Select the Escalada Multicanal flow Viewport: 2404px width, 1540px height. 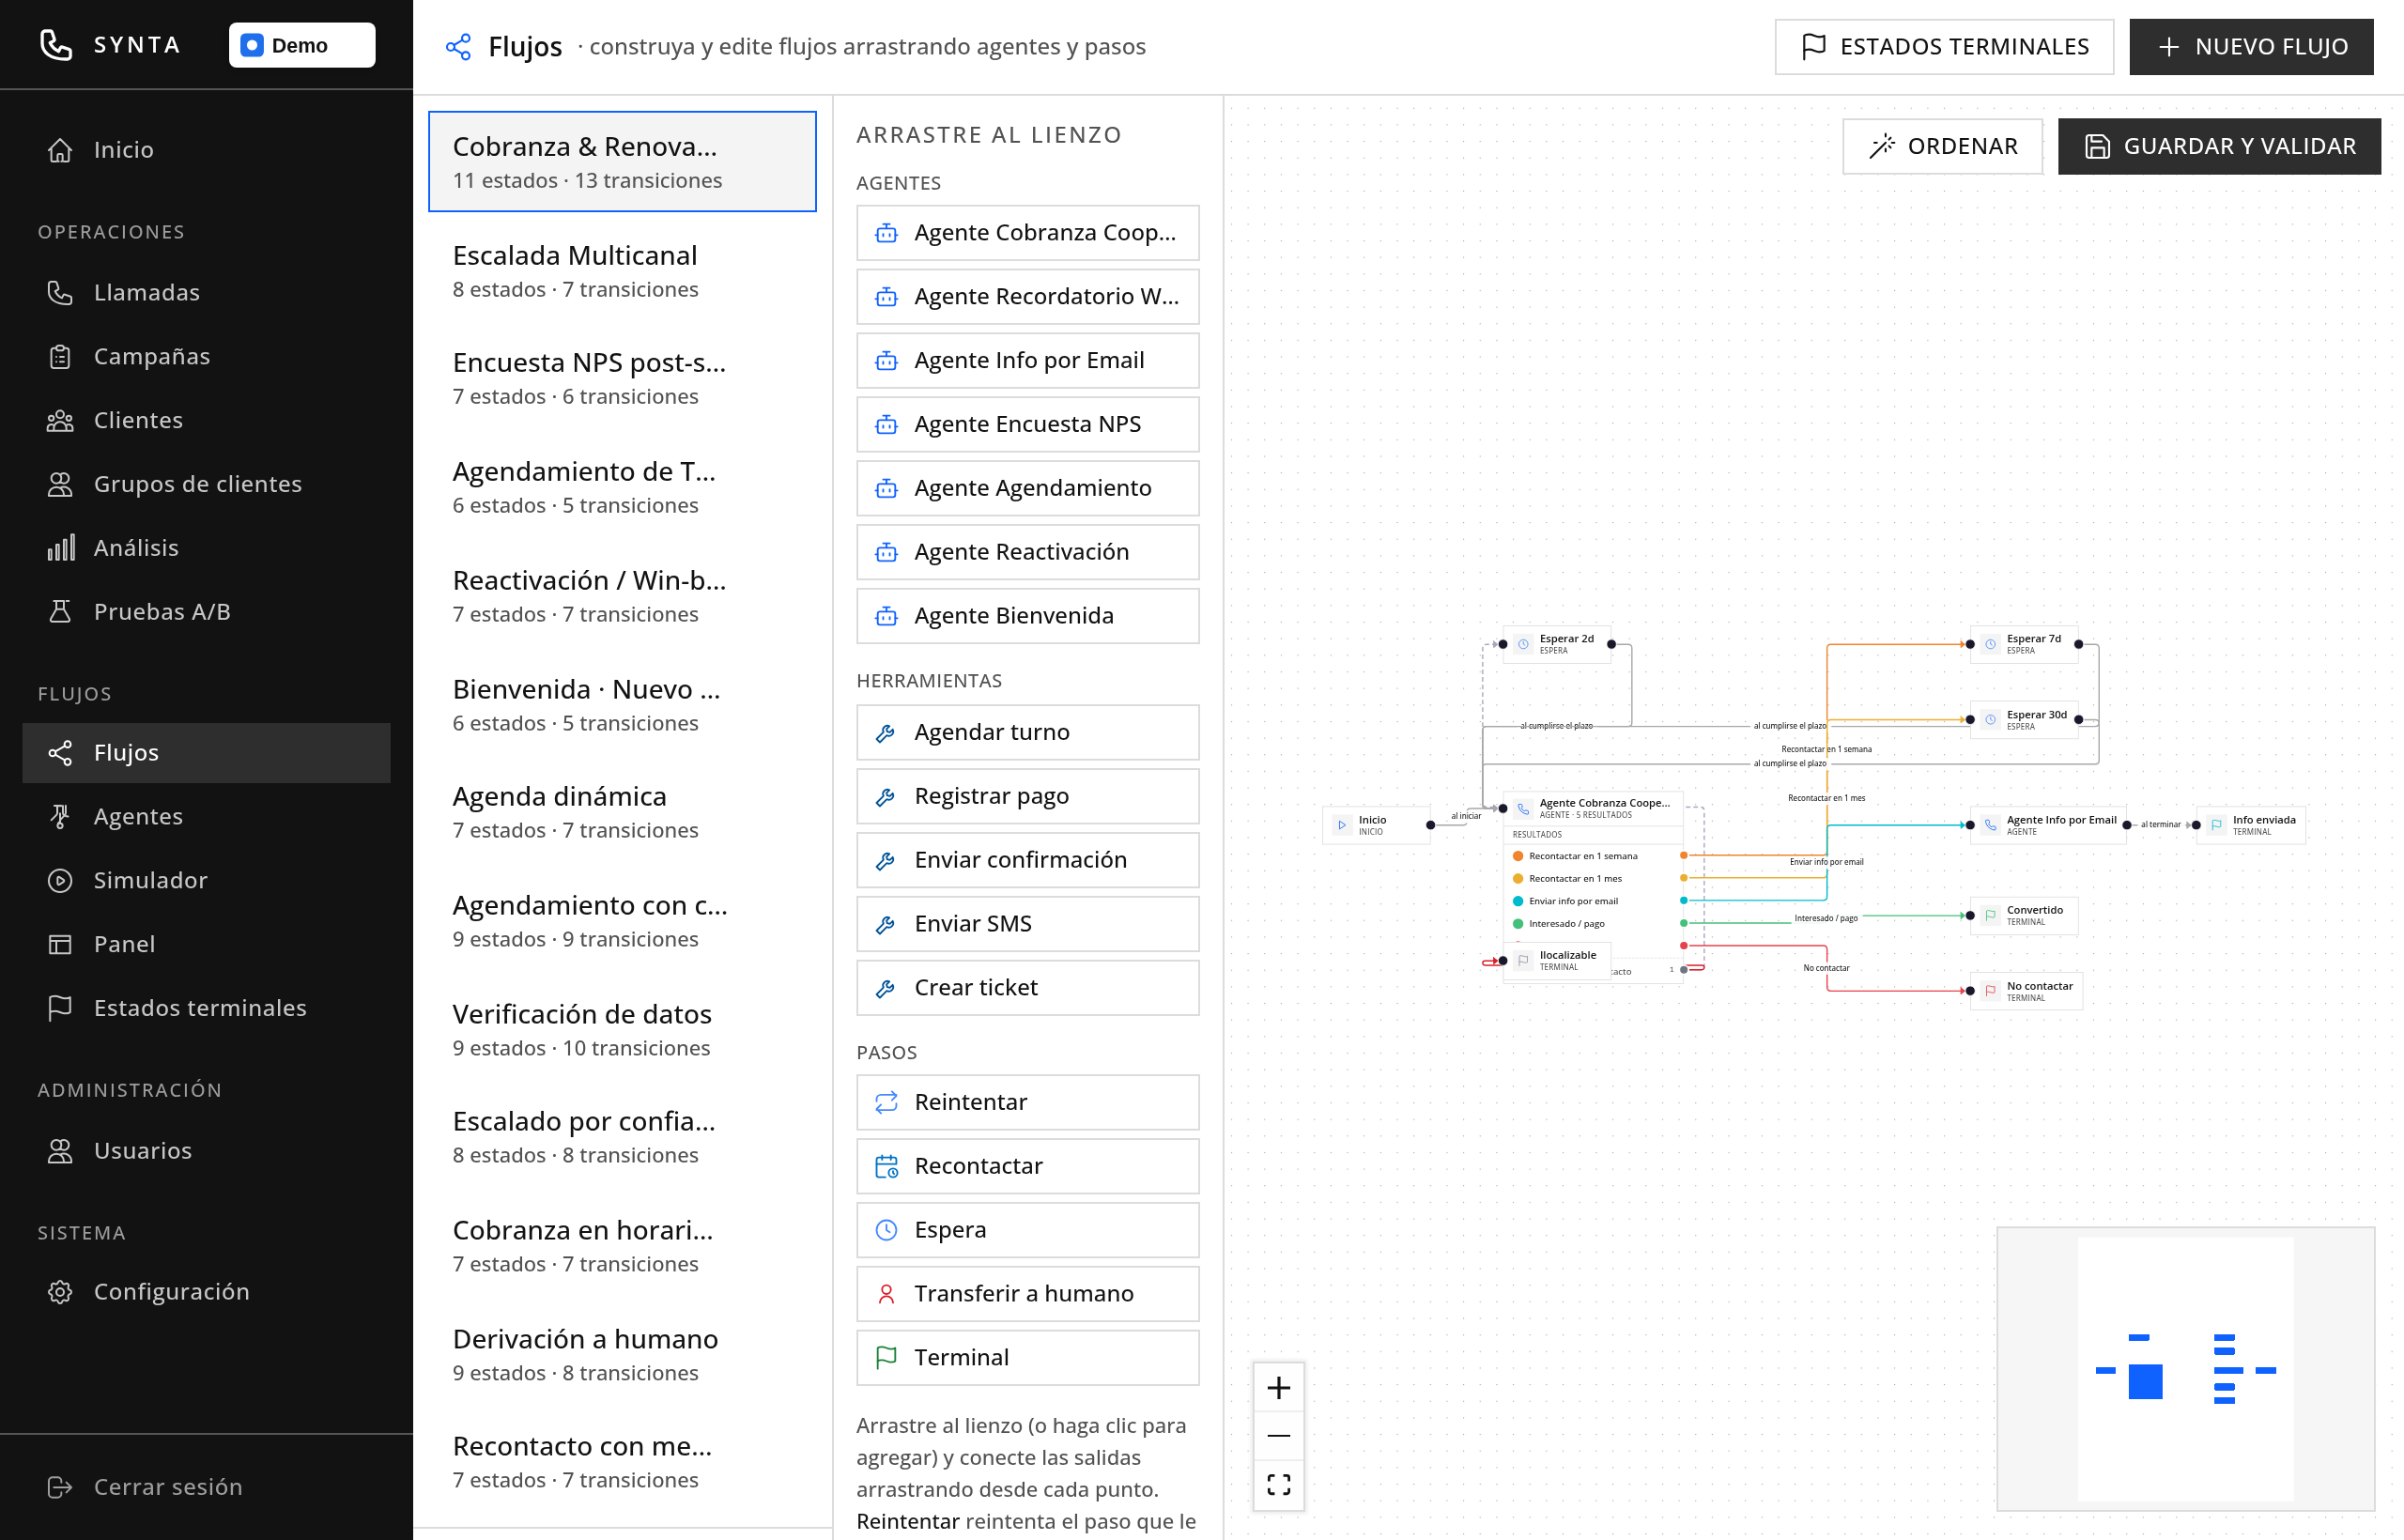622,270
